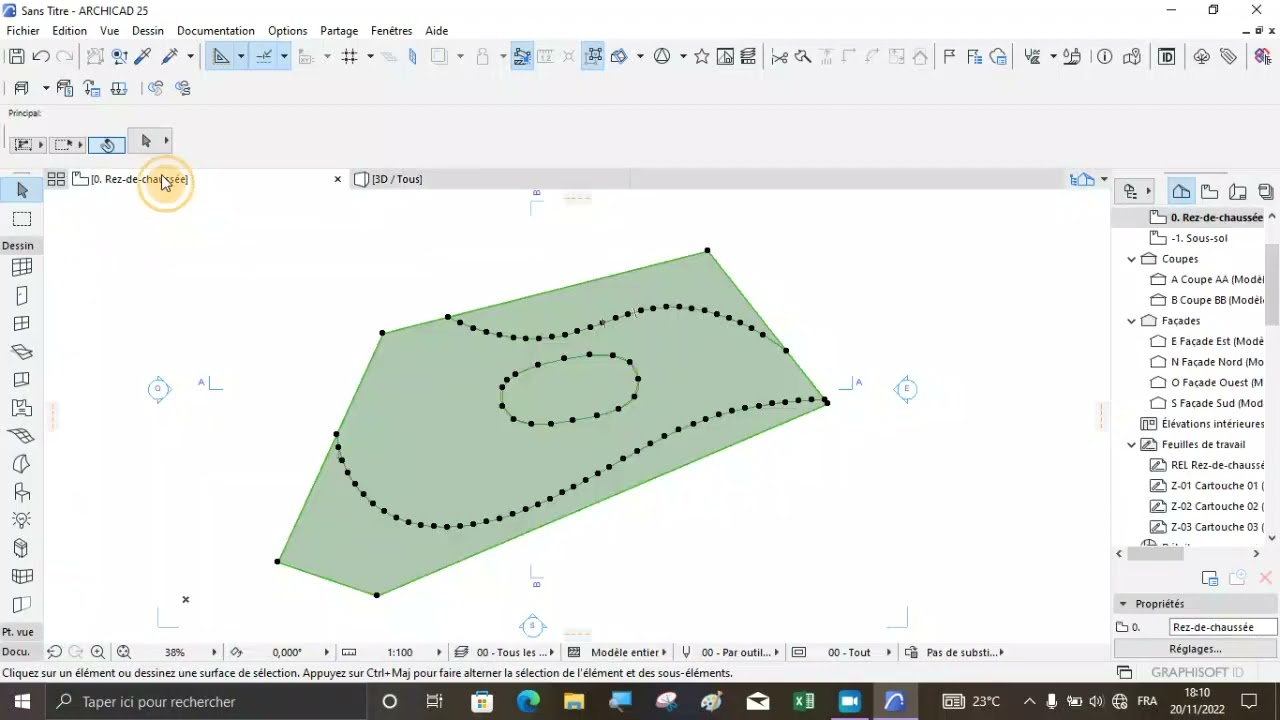Open the snap points options dropdown arrow
1280x720 pixels.
(284, 57)
